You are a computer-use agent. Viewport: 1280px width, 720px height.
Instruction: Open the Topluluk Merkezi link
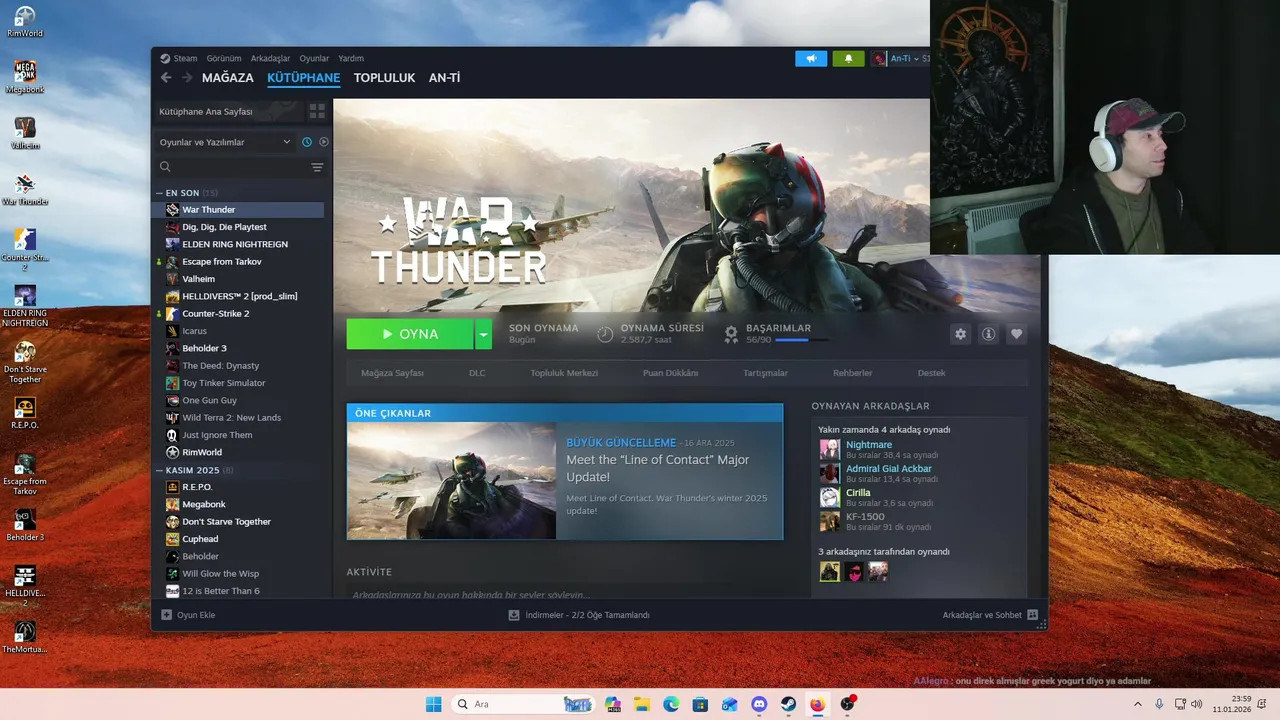point(564,373)
